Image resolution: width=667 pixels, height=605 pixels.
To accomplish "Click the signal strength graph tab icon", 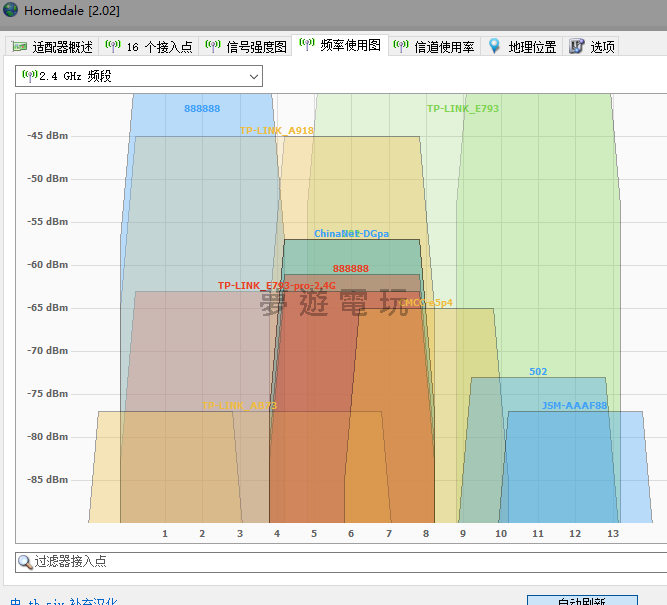I will pos(213,47).
